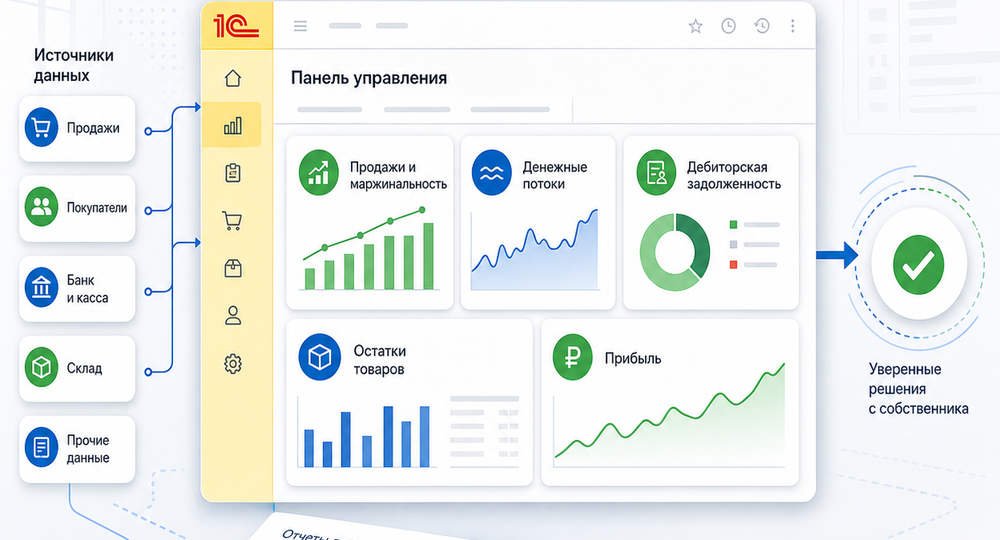Click the Остатки товаров cube icon
1000x540 pixels.
tap(320, 357)
